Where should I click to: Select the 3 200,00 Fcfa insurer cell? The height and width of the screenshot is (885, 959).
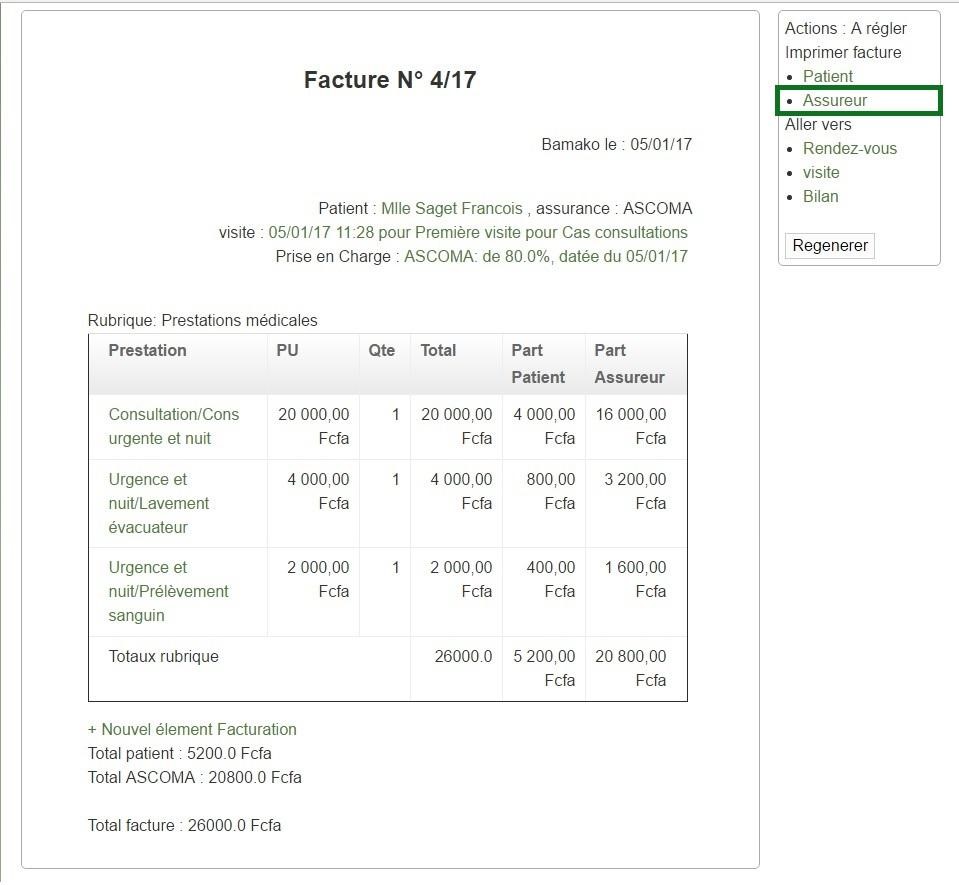coord(636,503)
